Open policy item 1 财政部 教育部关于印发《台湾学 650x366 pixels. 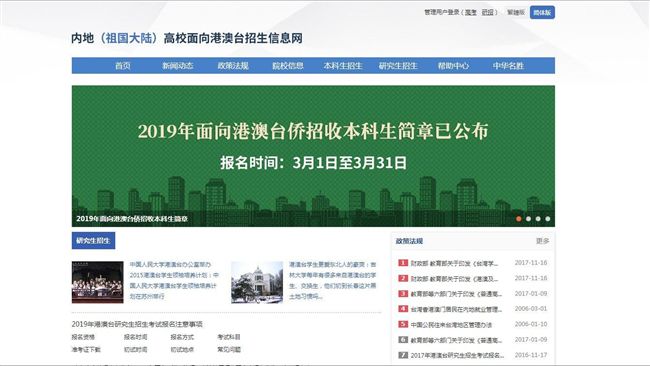454,263
